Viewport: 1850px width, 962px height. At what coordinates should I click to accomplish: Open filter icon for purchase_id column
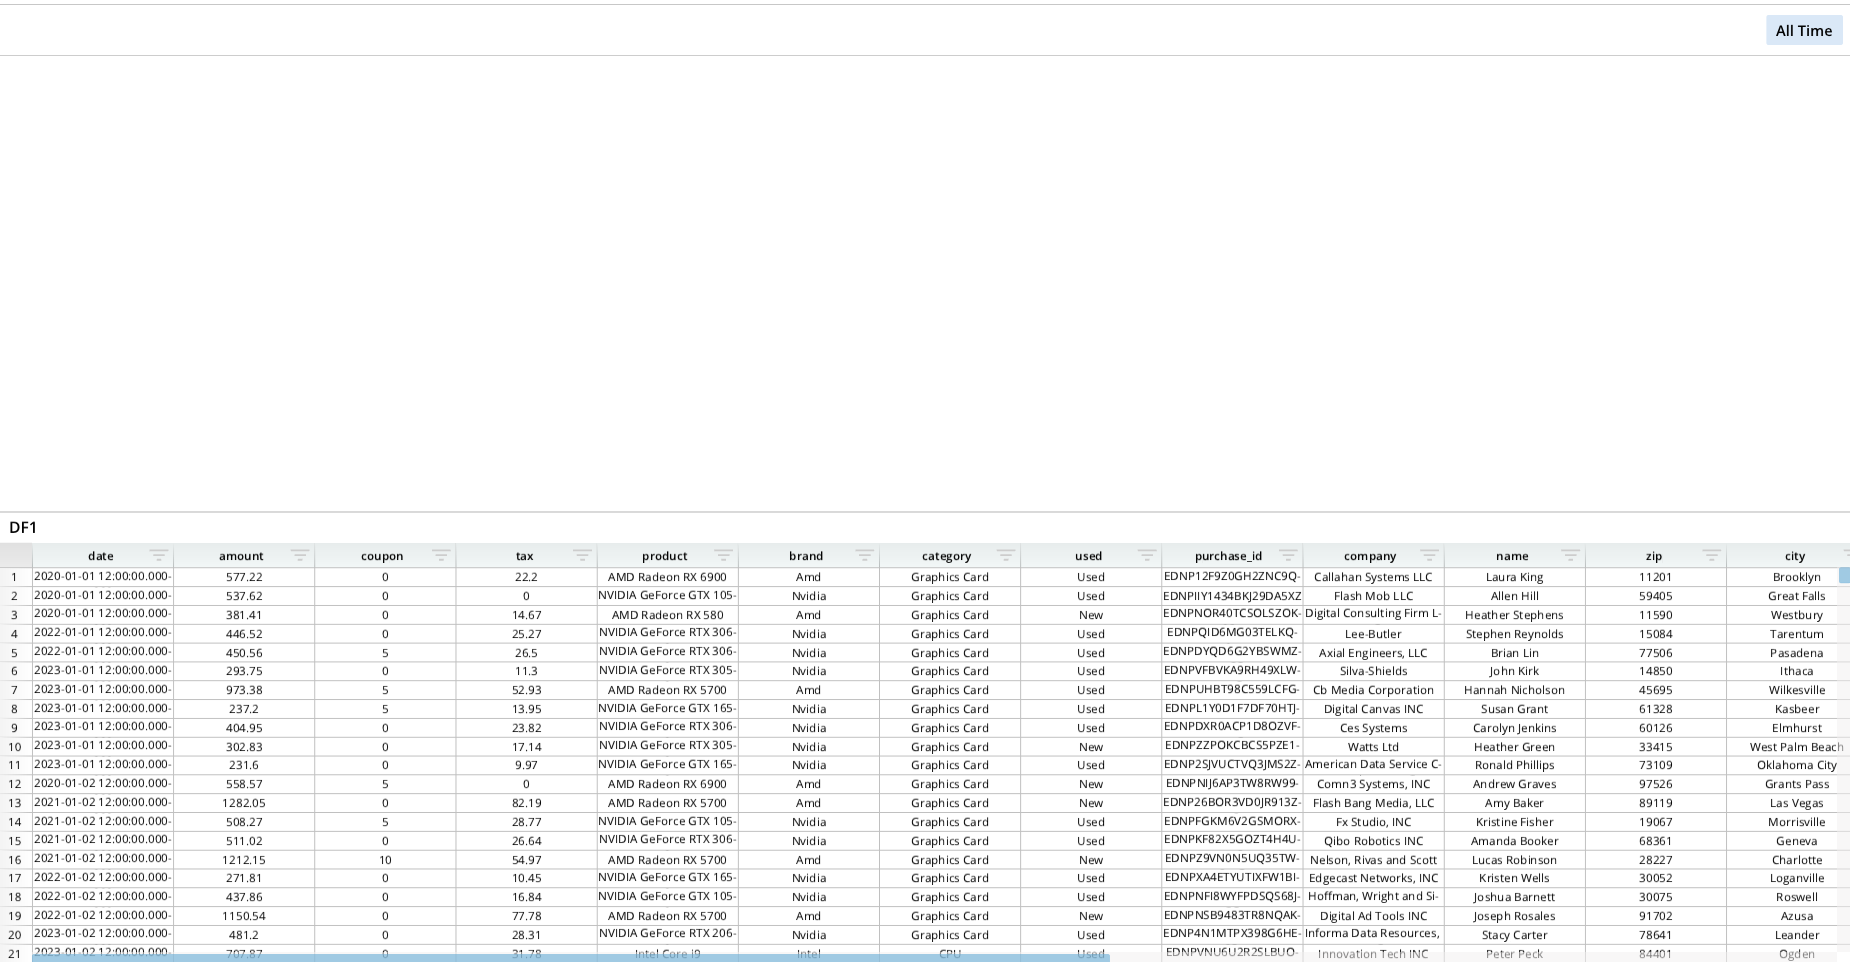pyautogui.click(x=1288, y=555)
